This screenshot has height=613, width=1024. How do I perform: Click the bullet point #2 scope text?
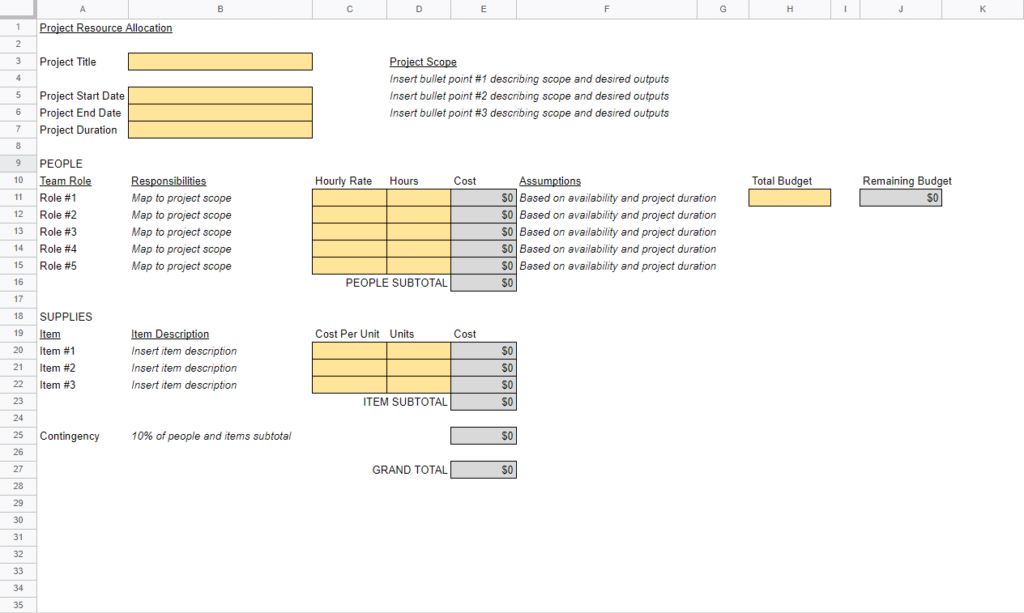(x=529, y=96)
